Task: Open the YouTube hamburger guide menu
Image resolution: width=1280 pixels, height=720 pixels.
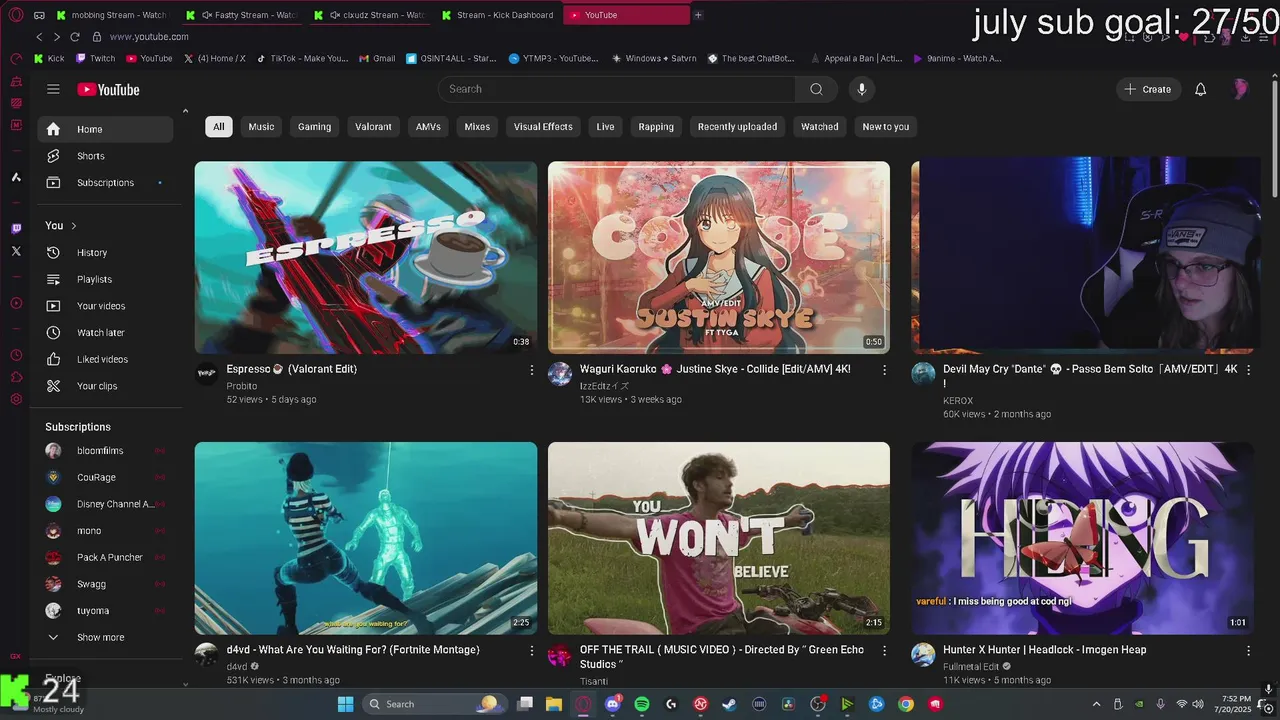Action: [x=53, y=89]
